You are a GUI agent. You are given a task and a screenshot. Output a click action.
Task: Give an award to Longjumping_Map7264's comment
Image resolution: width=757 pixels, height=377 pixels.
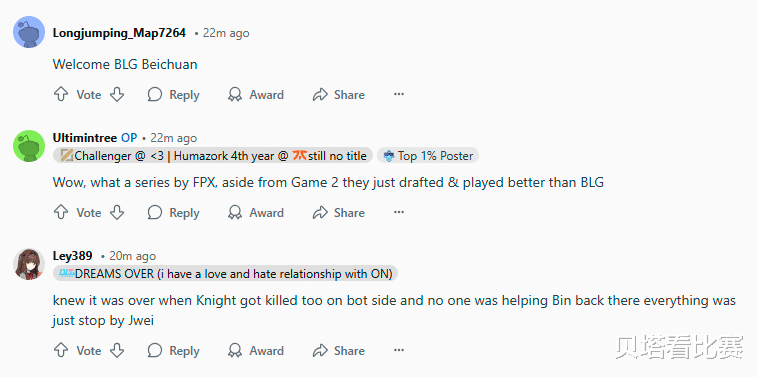(255, 95)
